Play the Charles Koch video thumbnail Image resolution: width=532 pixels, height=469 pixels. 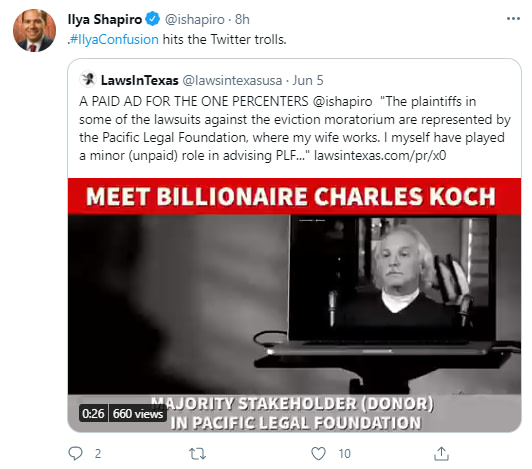point(294,305)
